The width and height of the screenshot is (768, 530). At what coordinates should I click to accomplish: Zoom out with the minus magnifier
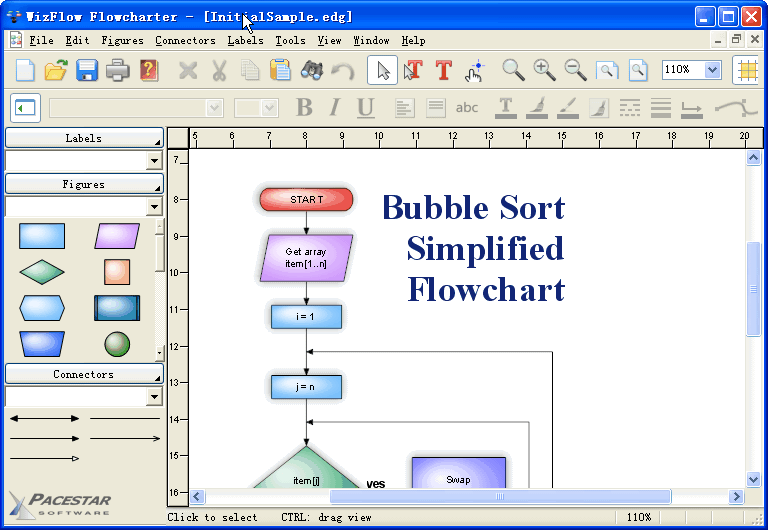click(x=576, y=71)
